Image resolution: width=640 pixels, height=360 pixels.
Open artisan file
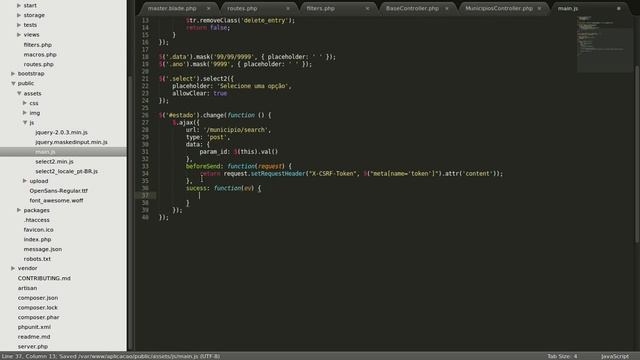coord(27,288)
